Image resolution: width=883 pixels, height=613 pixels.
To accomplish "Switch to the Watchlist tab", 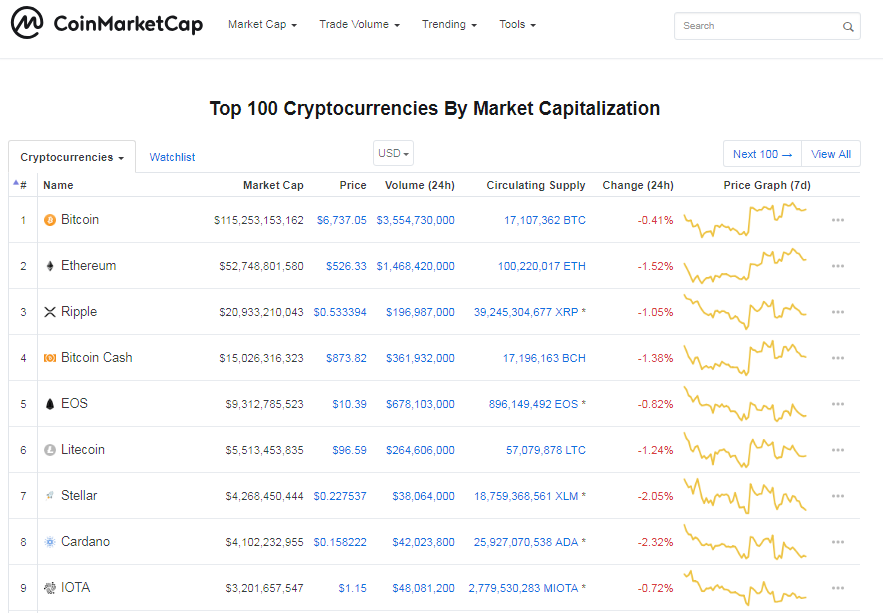I will (x=172, y=157).
